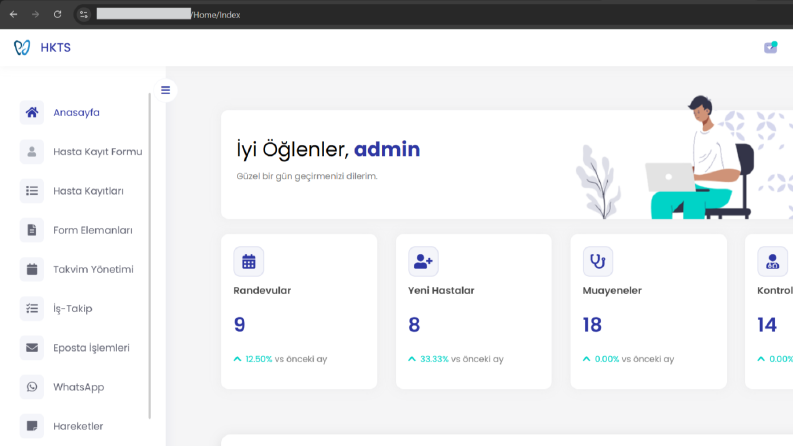Open notifications icon at top right
793x446 pixels.
[x=770, y=48]
